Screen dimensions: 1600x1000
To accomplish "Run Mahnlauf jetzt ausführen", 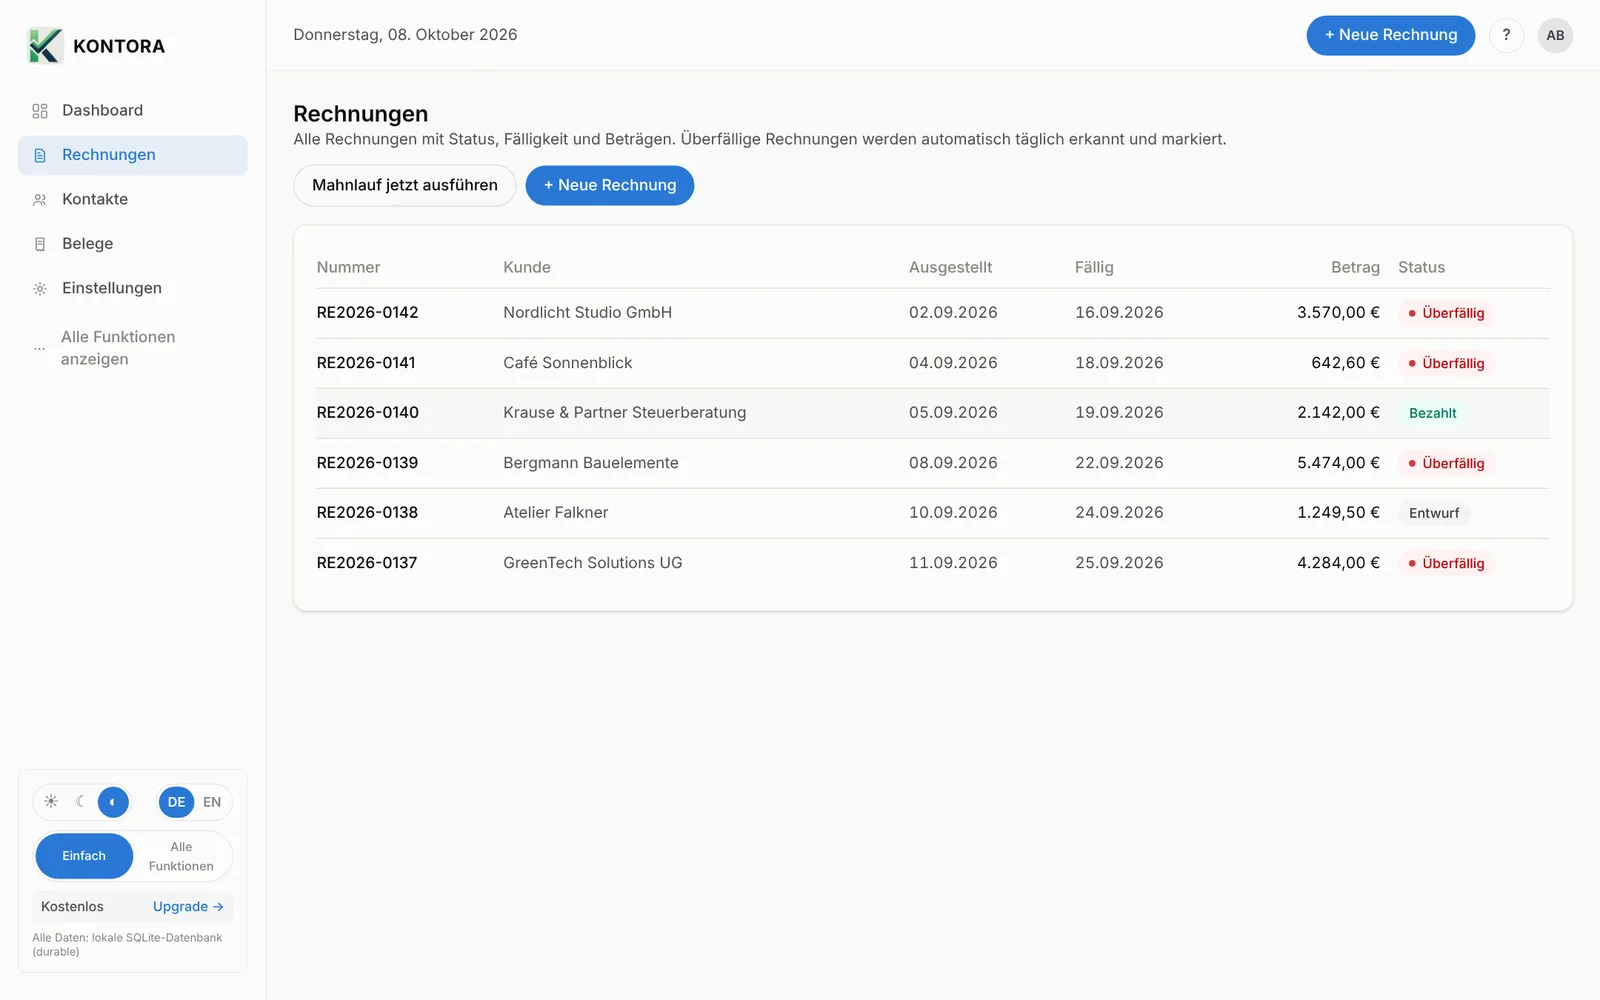I will click(x=405, y=185).
